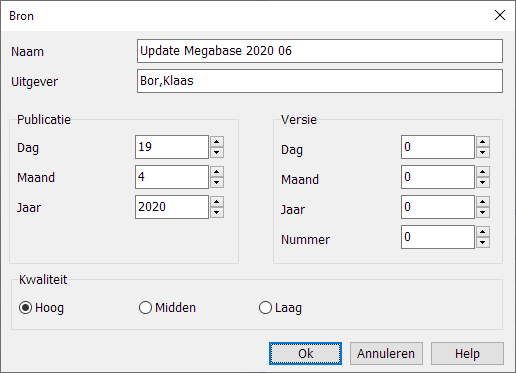
Task: Increase Versie Dag with up arrow
Action: coord(483,142)
